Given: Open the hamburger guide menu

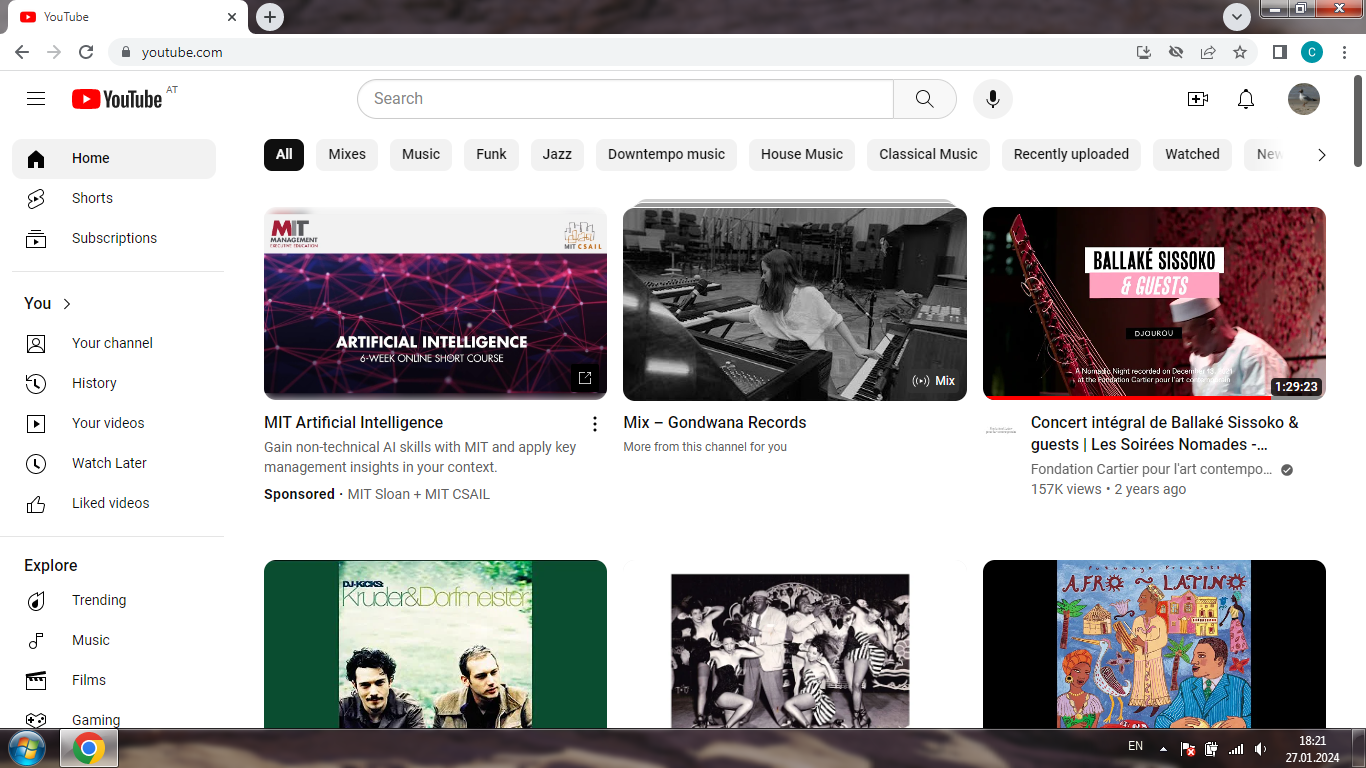Looking at the screenshot, I should tap(36, 99).
